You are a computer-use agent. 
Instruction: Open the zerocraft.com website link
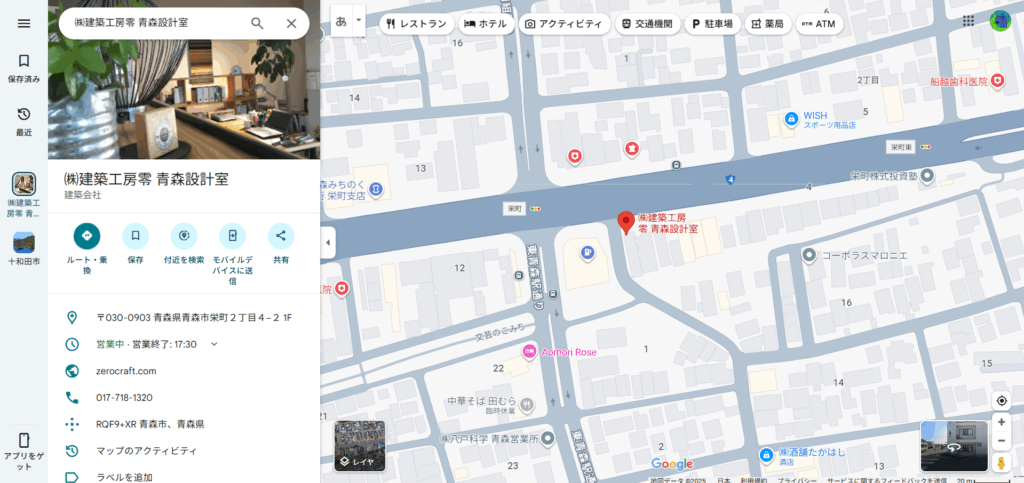tap(126, 371)
